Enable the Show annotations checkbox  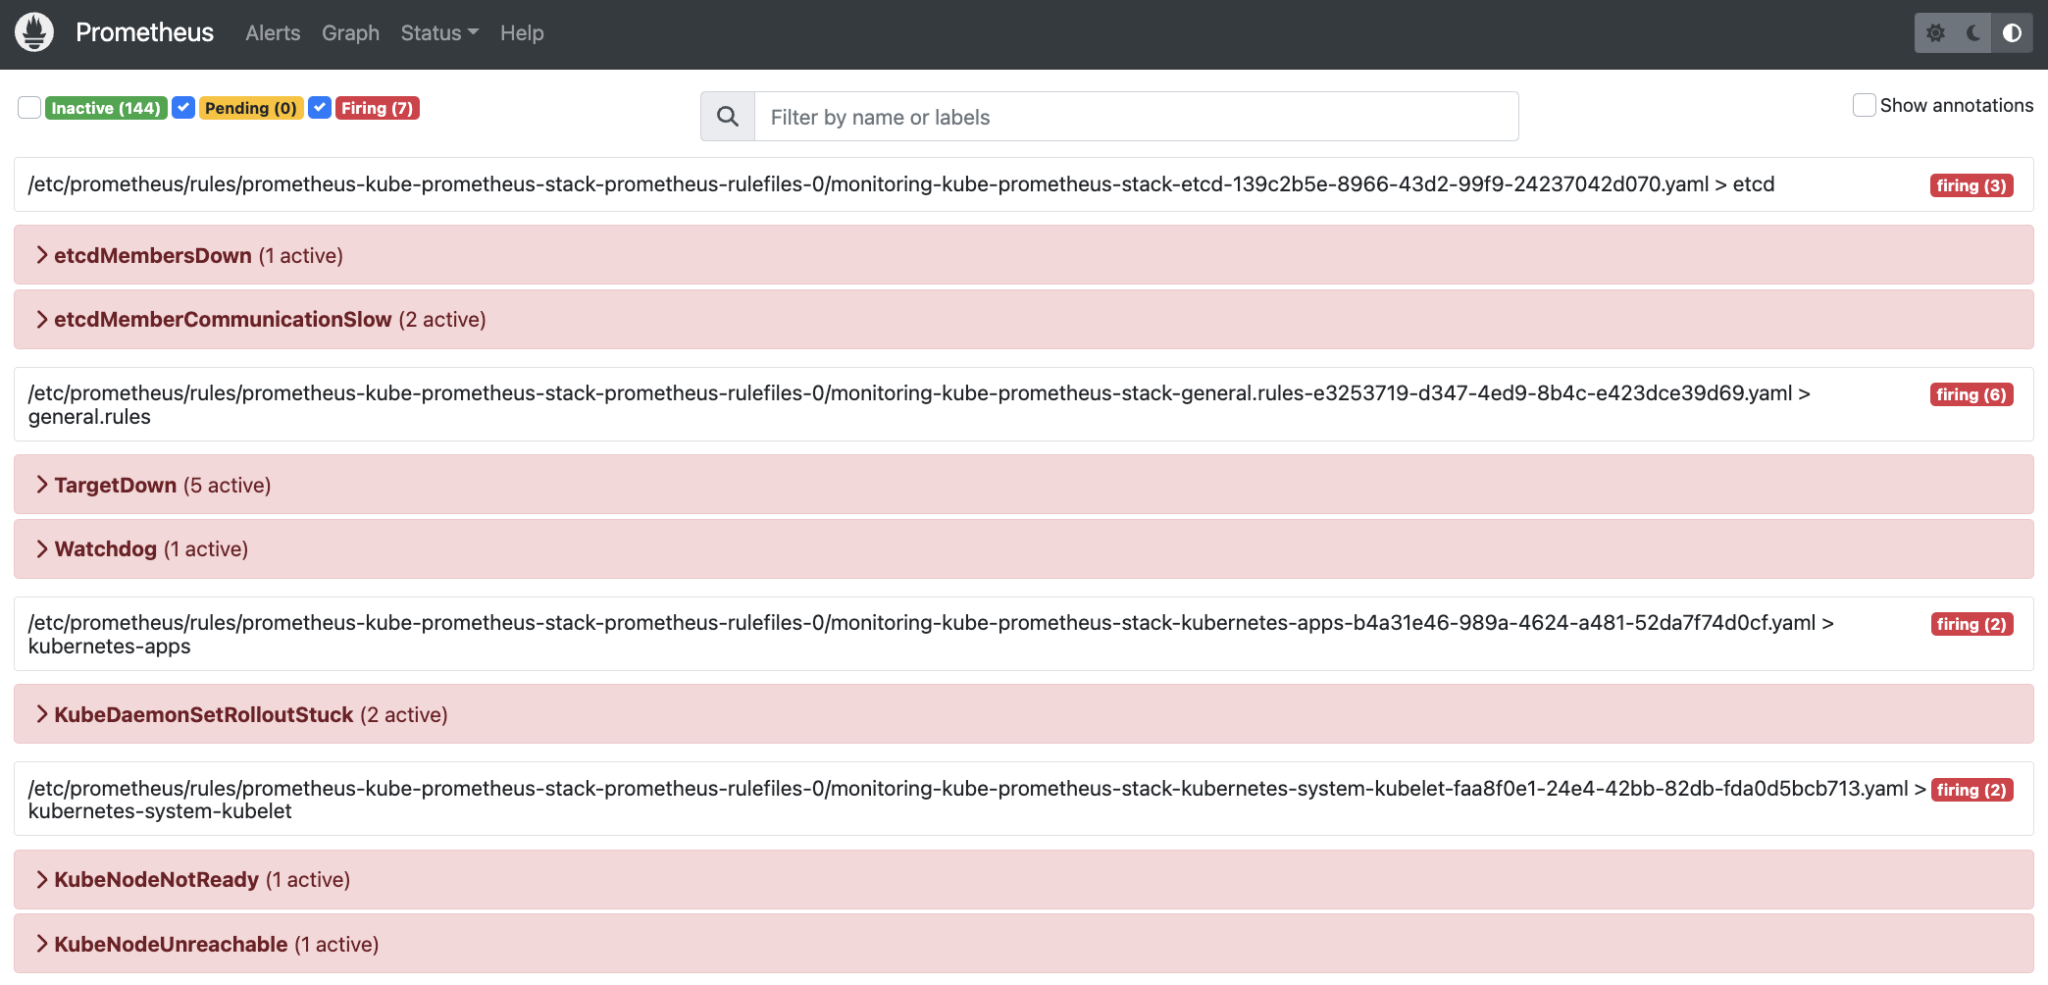click(1866, 105)
